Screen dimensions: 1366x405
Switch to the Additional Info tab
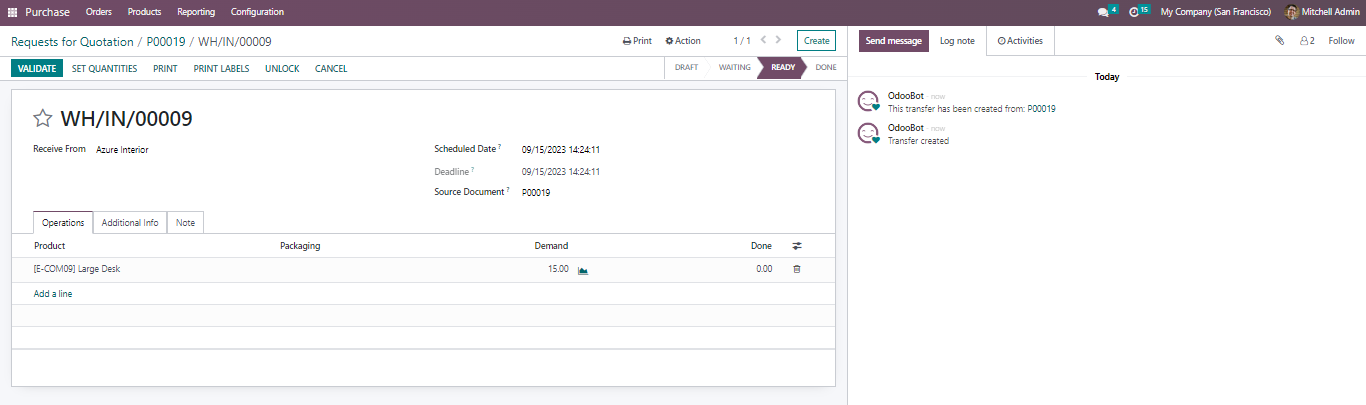click(130, 223)
